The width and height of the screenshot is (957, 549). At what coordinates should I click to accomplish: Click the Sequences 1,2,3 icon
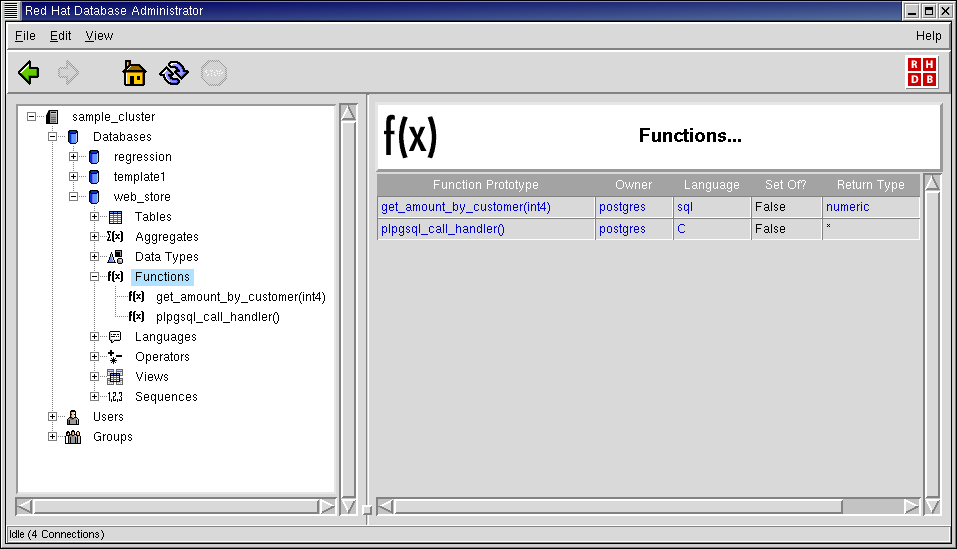coord(115,397)
